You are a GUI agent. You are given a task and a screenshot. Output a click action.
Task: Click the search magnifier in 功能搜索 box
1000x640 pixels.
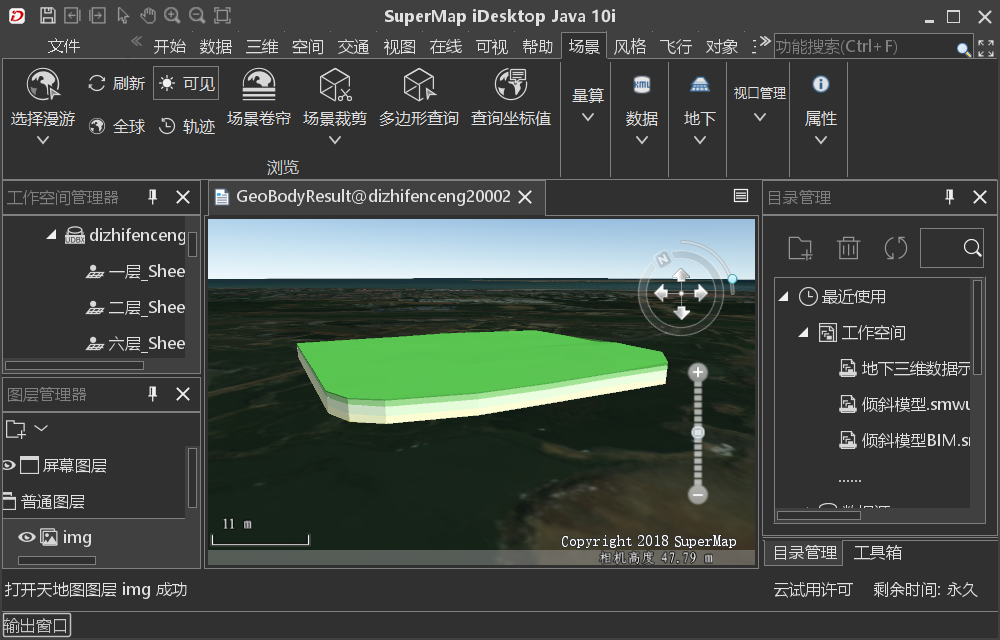point(963,48)
